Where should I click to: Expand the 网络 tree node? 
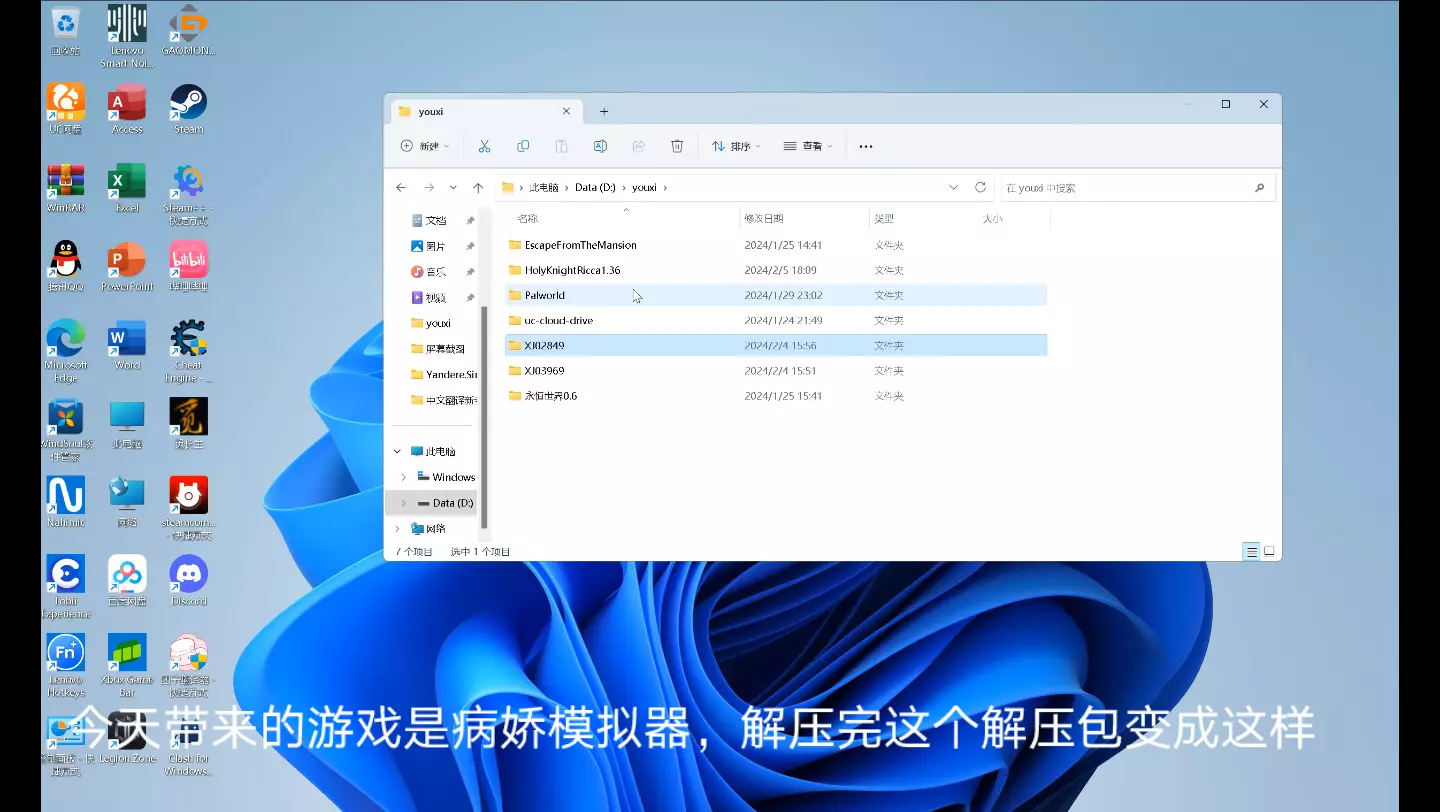pyautogui.click(x=398, y=528)
